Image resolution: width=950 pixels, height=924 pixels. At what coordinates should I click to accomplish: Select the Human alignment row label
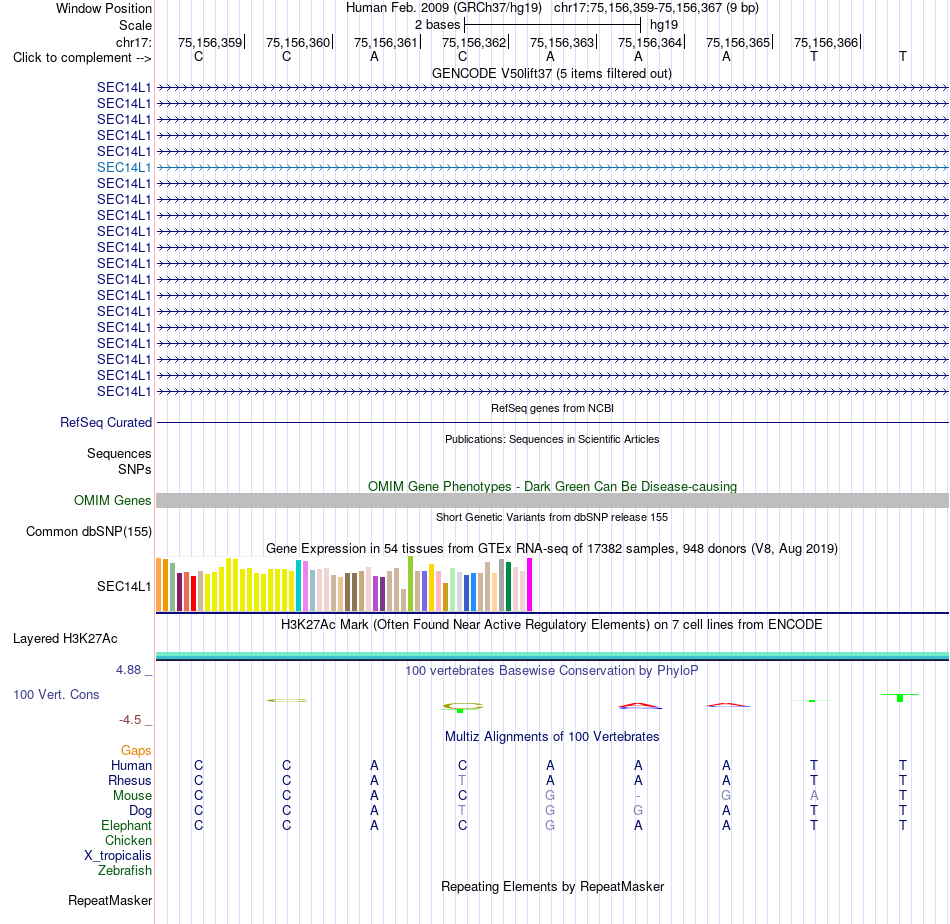pos(131,766)
